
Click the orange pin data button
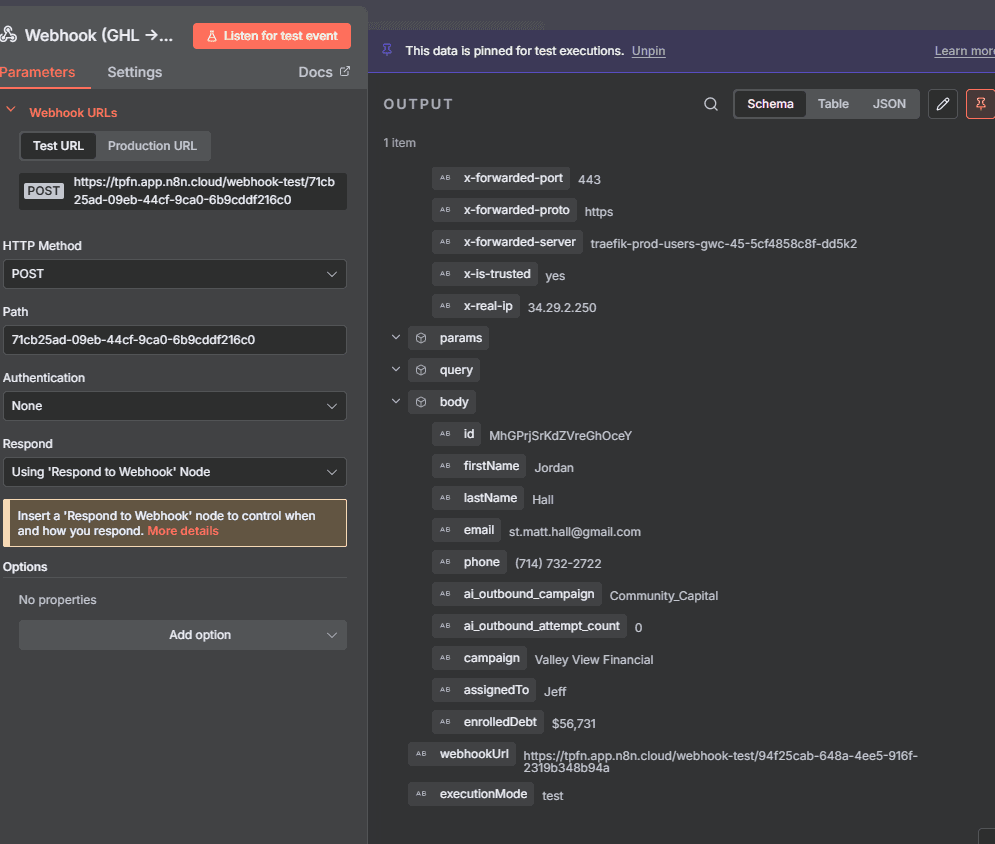pyautogui.click(x=980, y=104)
